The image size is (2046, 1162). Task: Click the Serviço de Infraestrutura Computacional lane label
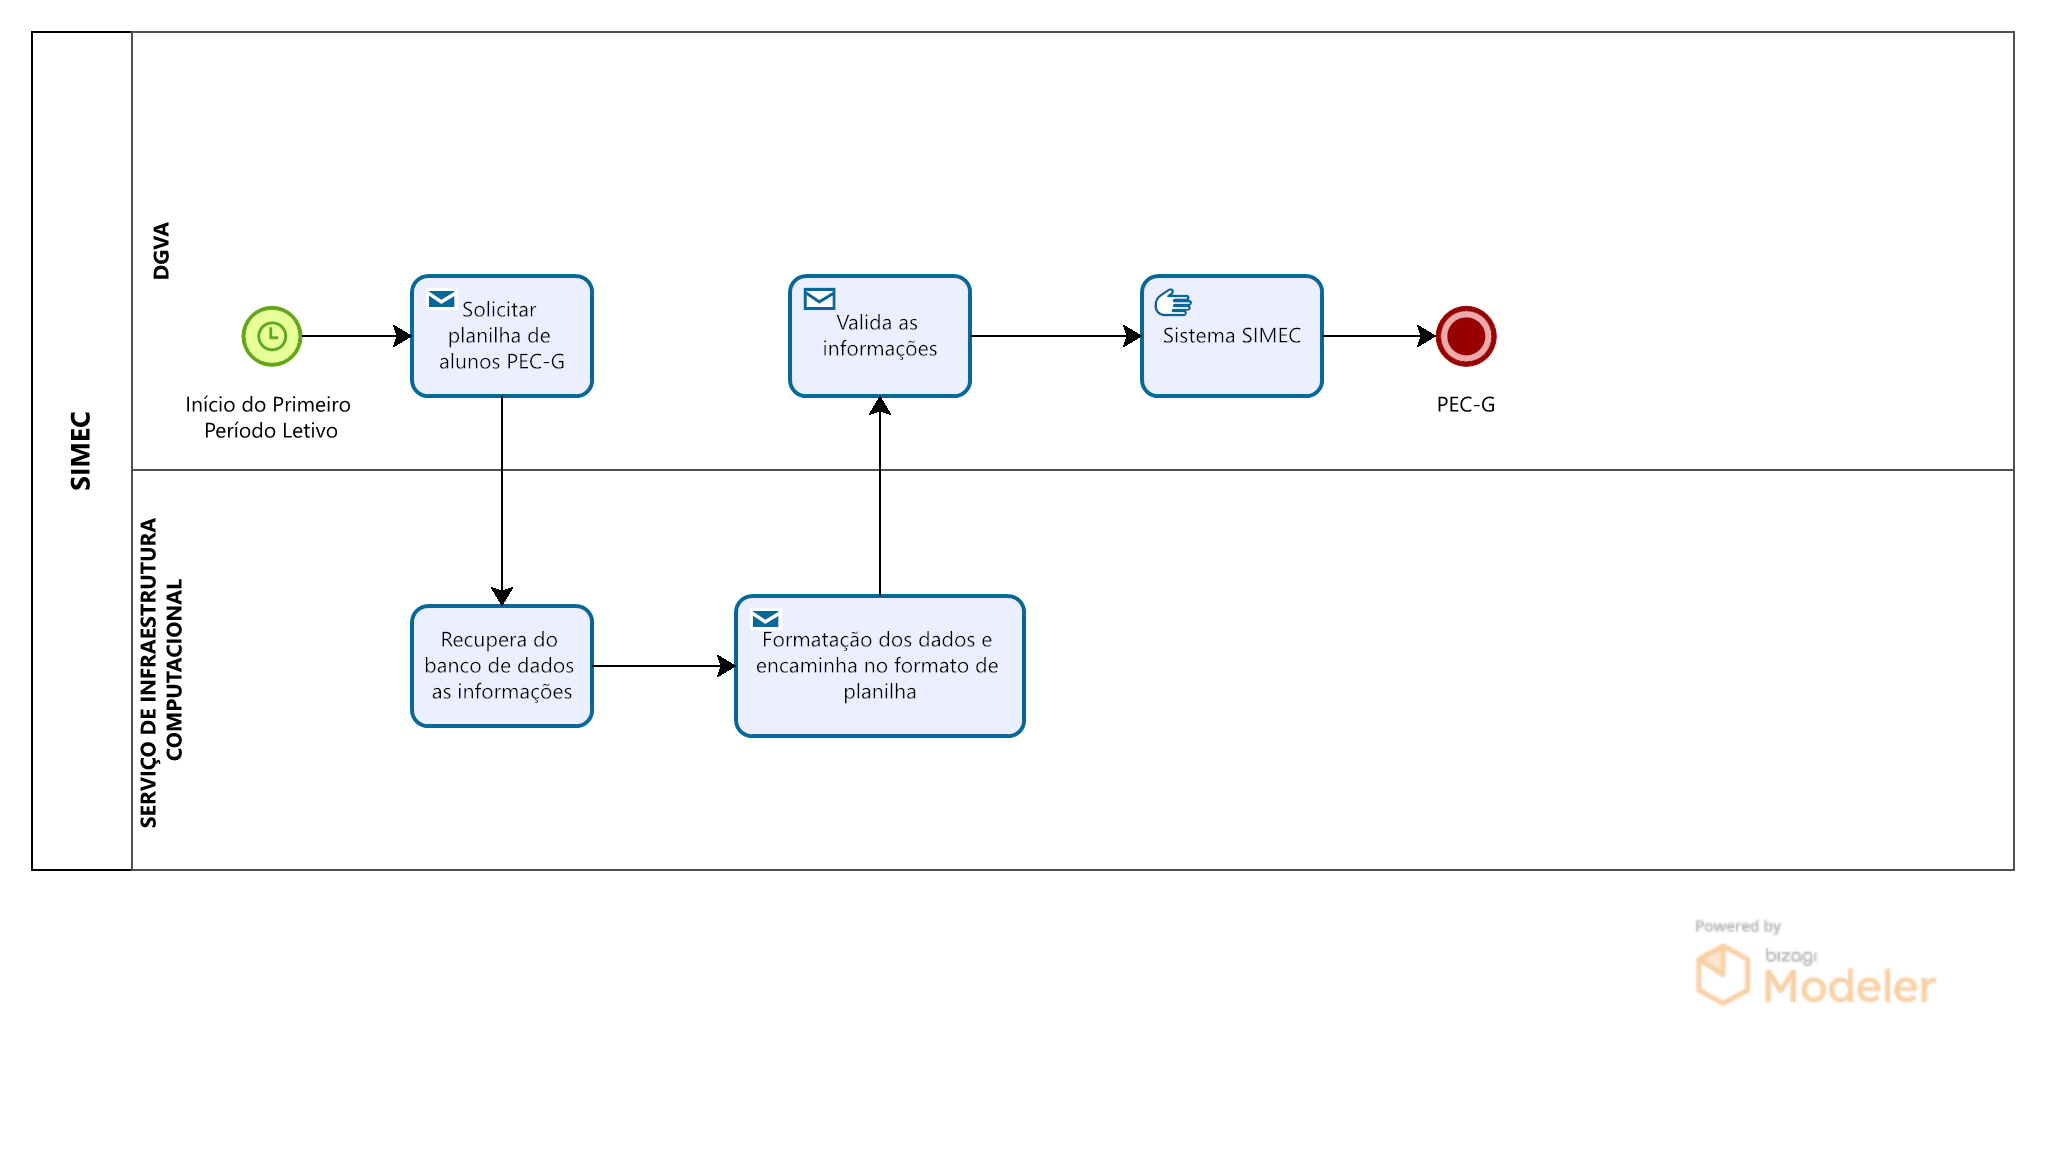point(161,672)
